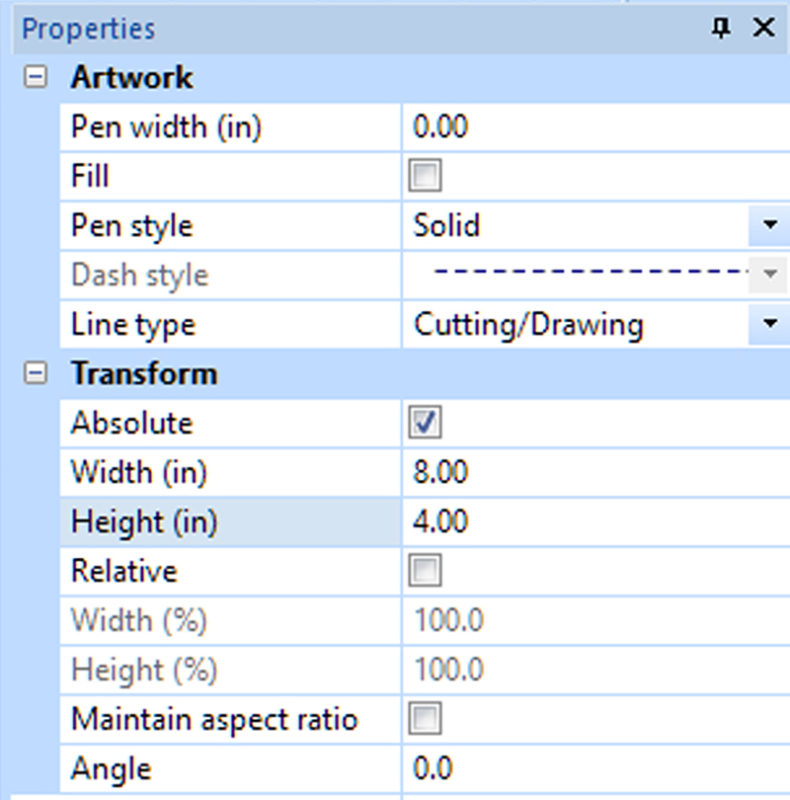
Task: Select the Pen style property label
Action: [131, 226]
